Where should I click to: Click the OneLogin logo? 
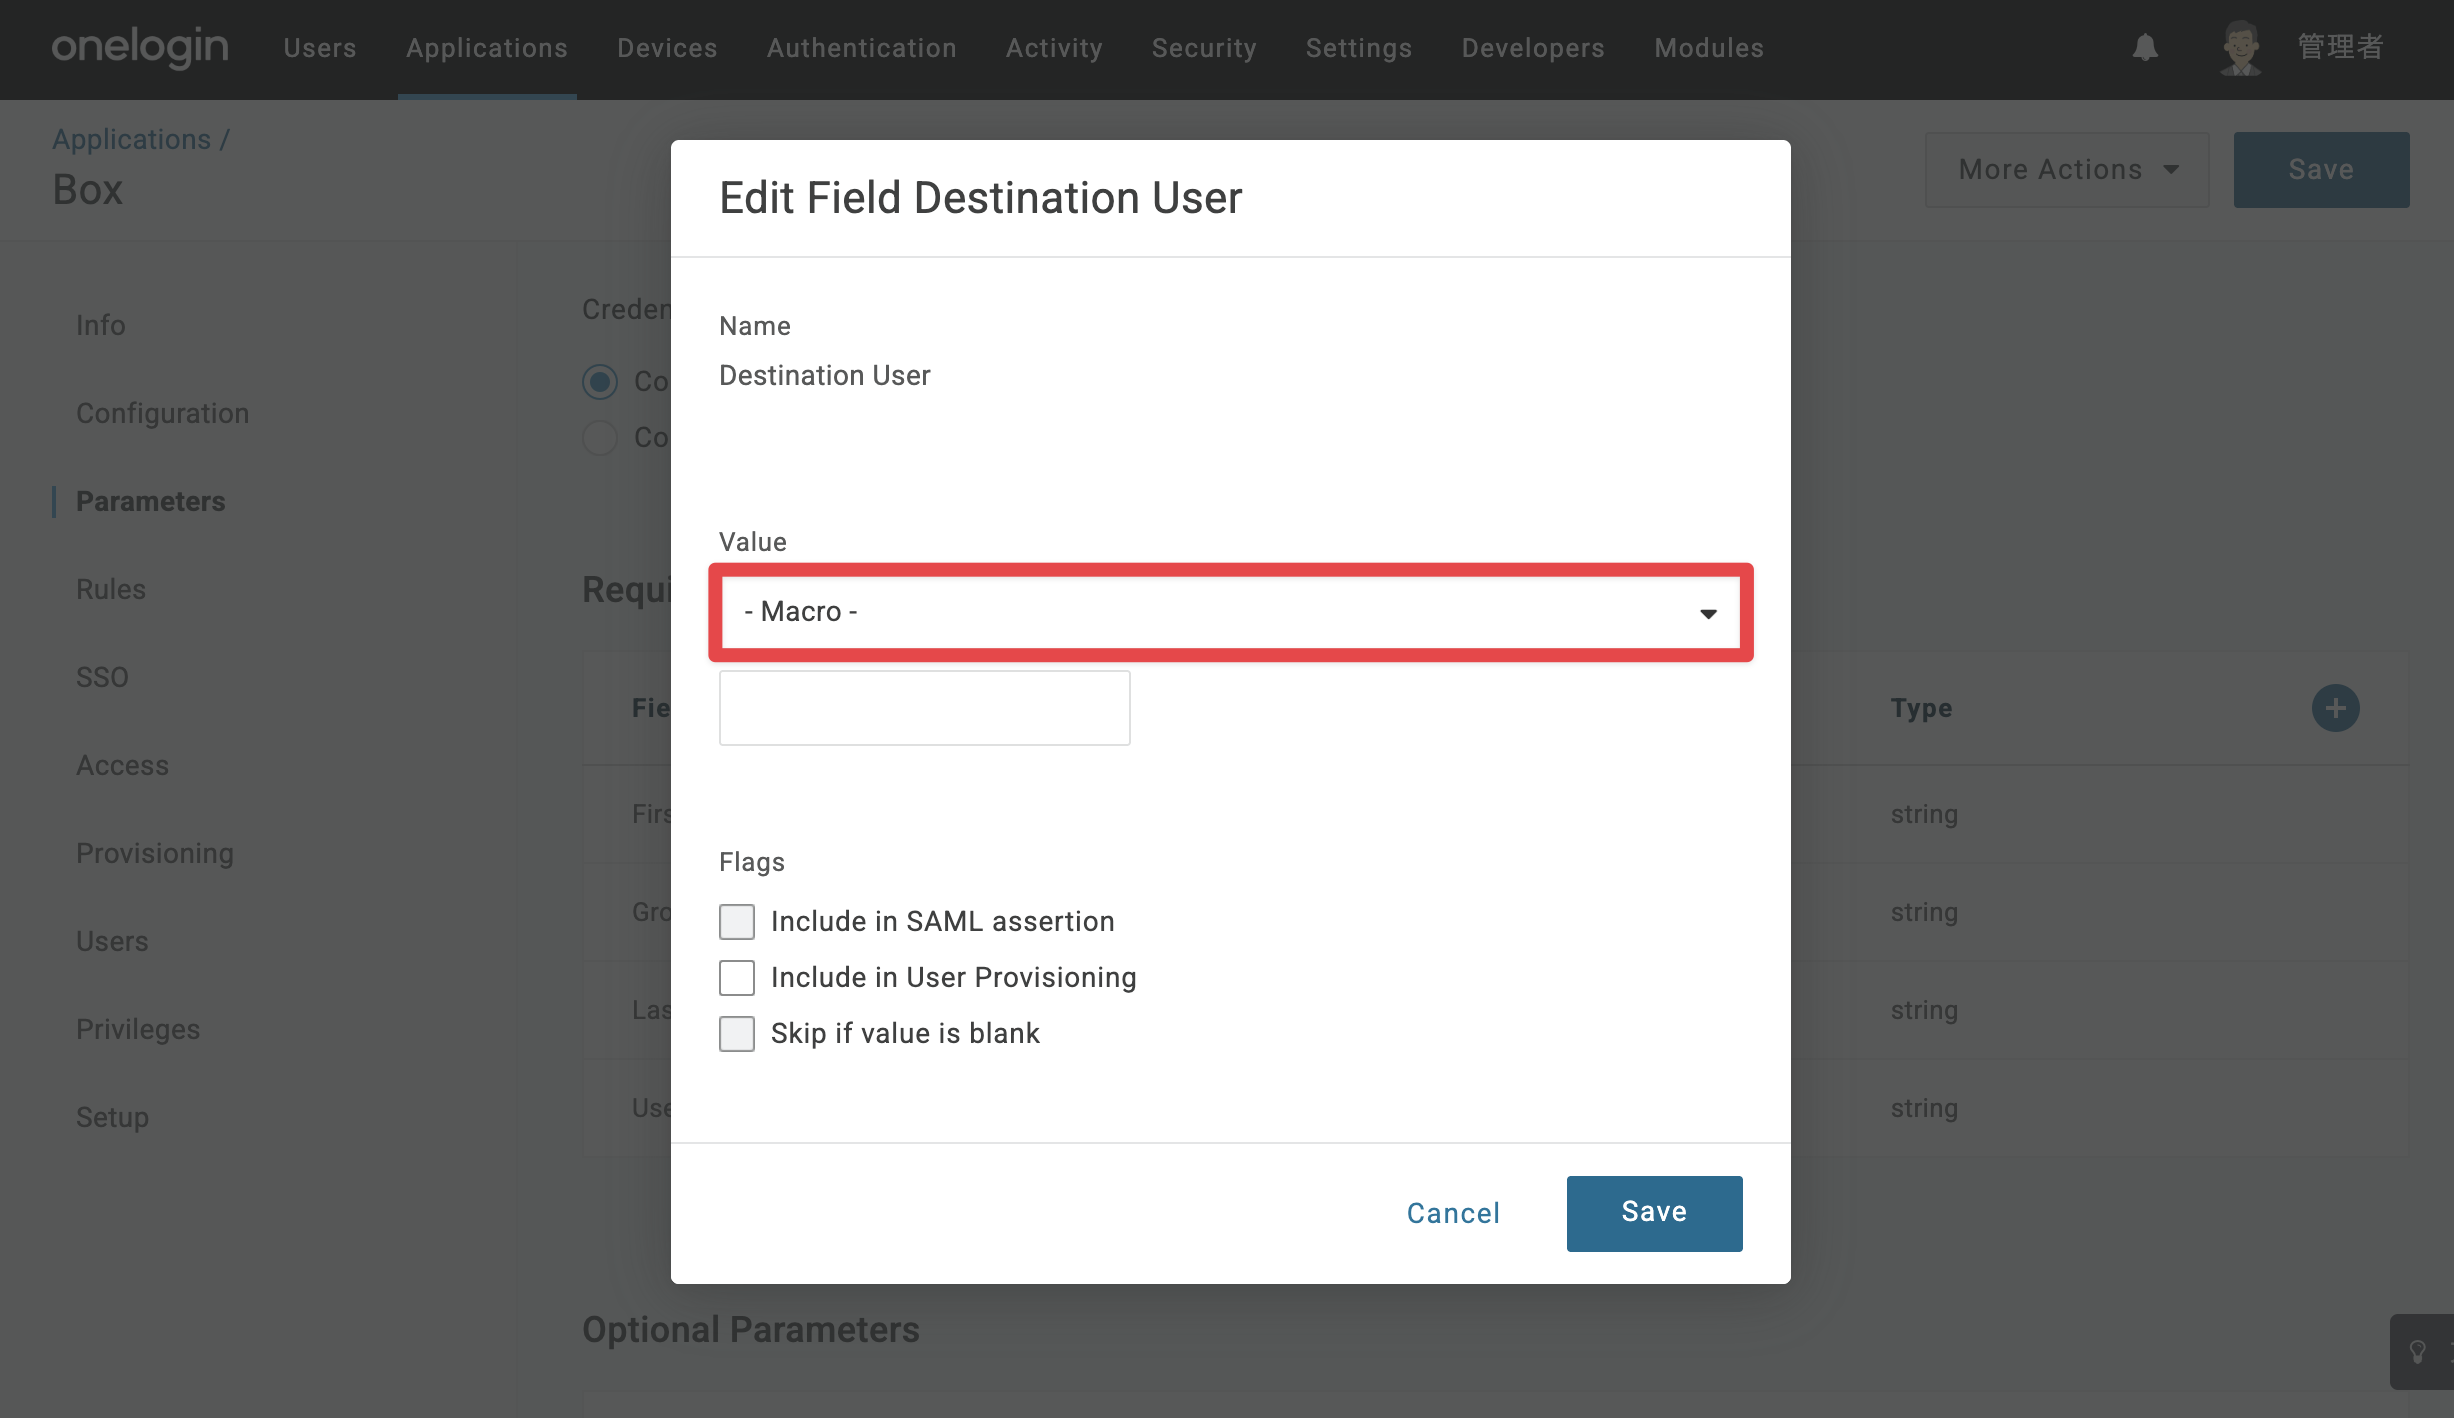(x=140, y=47)
